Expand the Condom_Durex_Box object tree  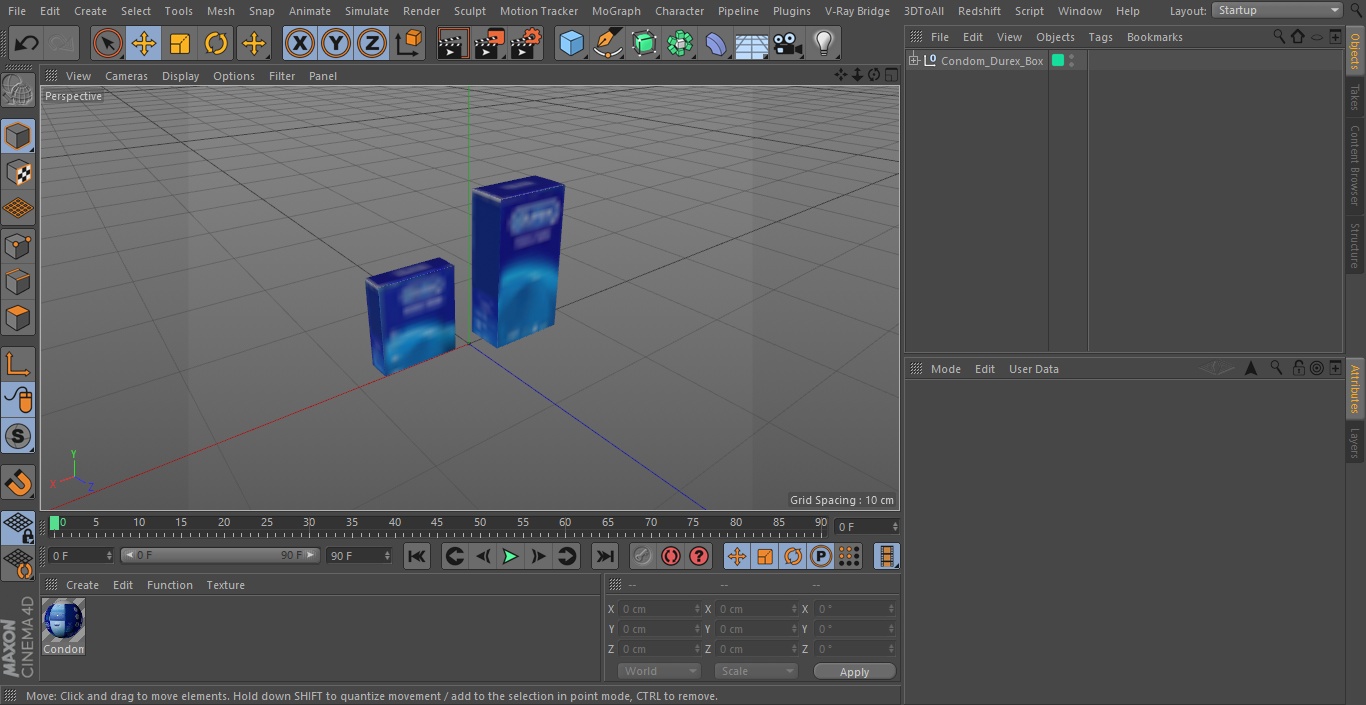[914, 61]
